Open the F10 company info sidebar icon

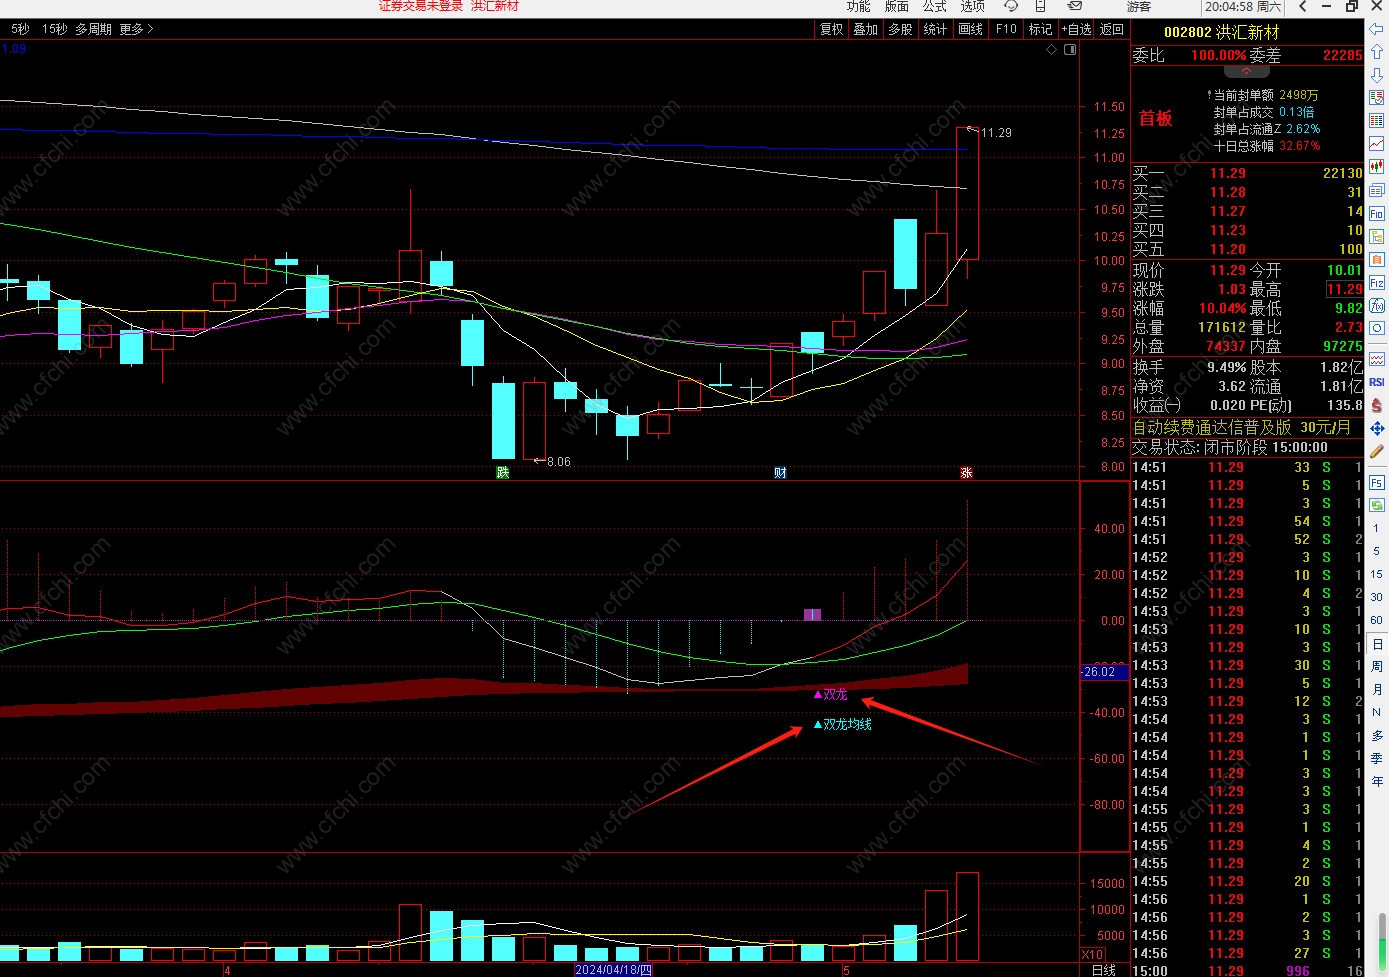(1377, 213)
